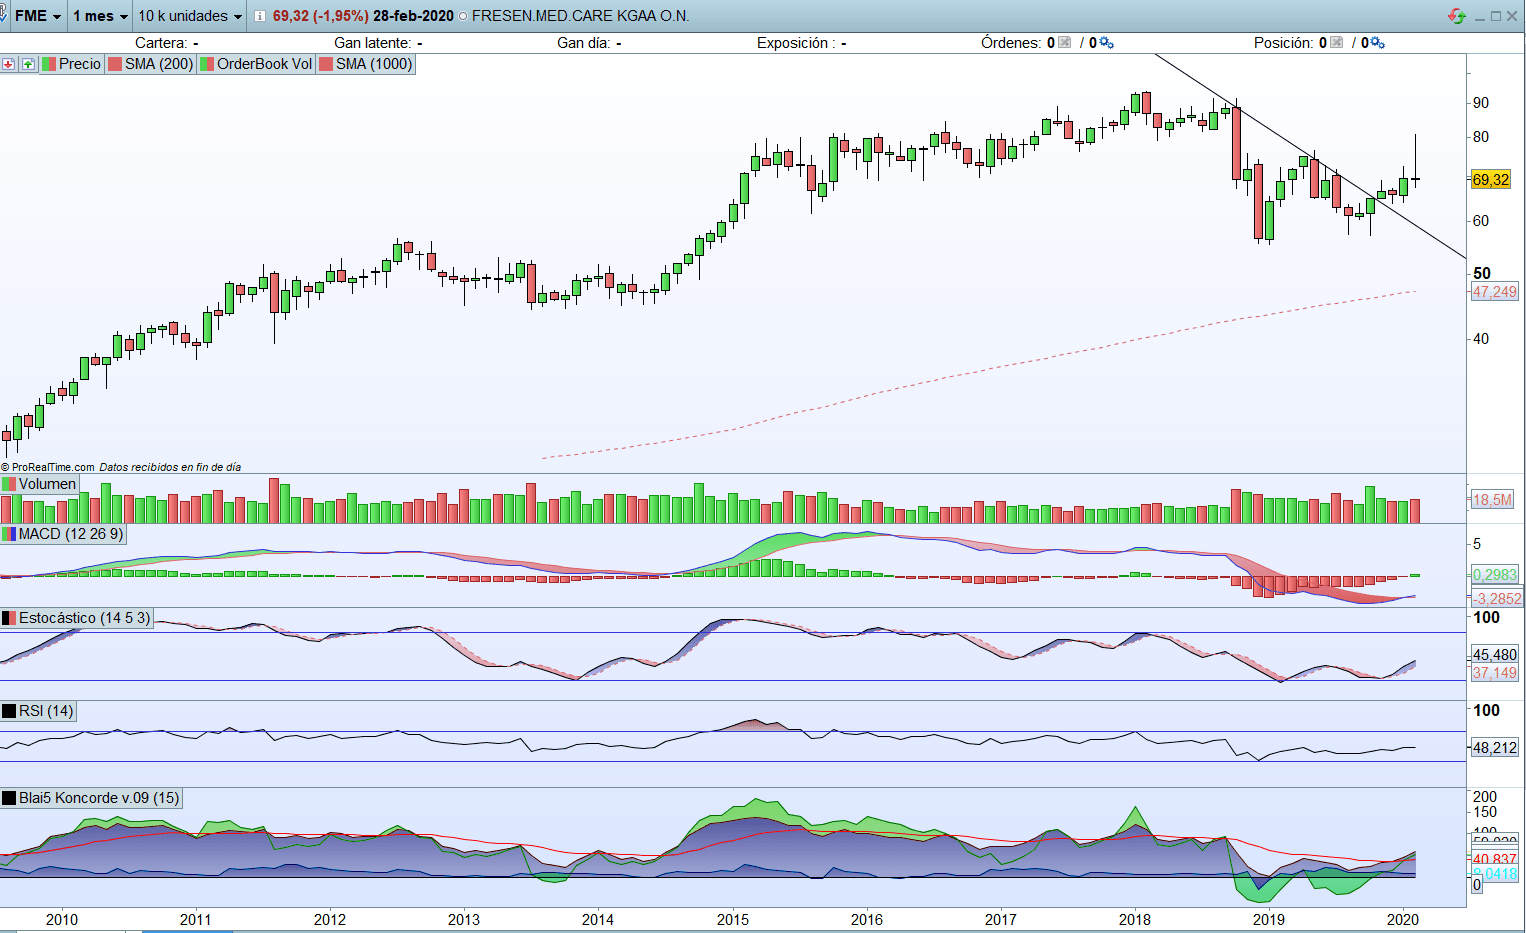
Task: Click the 2010 label on the time axis
Action: (x=61, y=920)
